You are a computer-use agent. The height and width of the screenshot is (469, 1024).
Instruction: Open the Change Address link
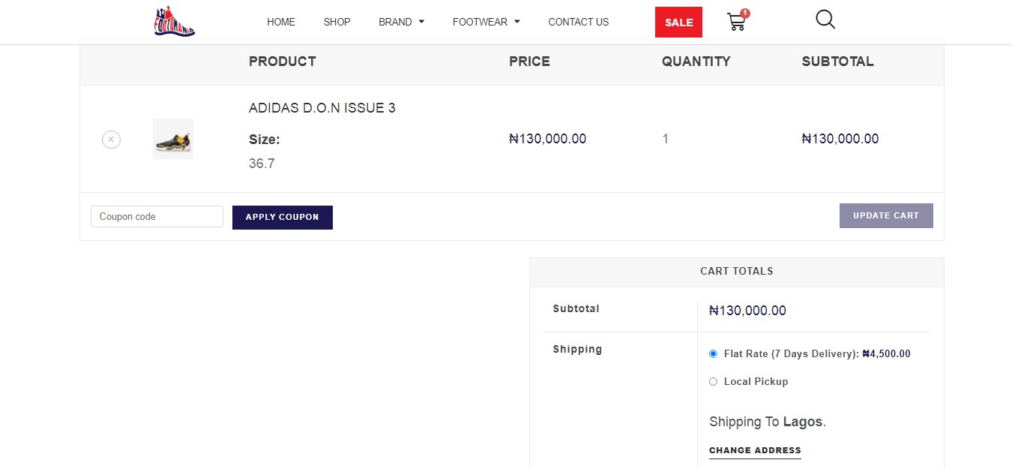tap(754, 451)
